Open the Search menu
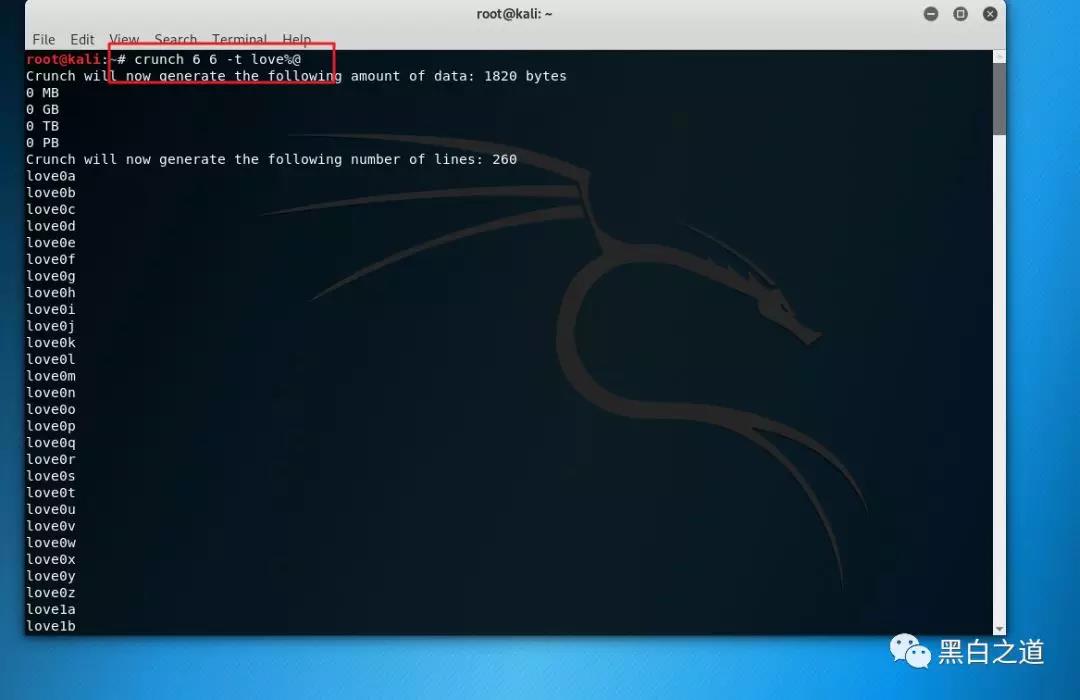The width and height of the screenshot is (1080, 700). [x=176, y=40]
